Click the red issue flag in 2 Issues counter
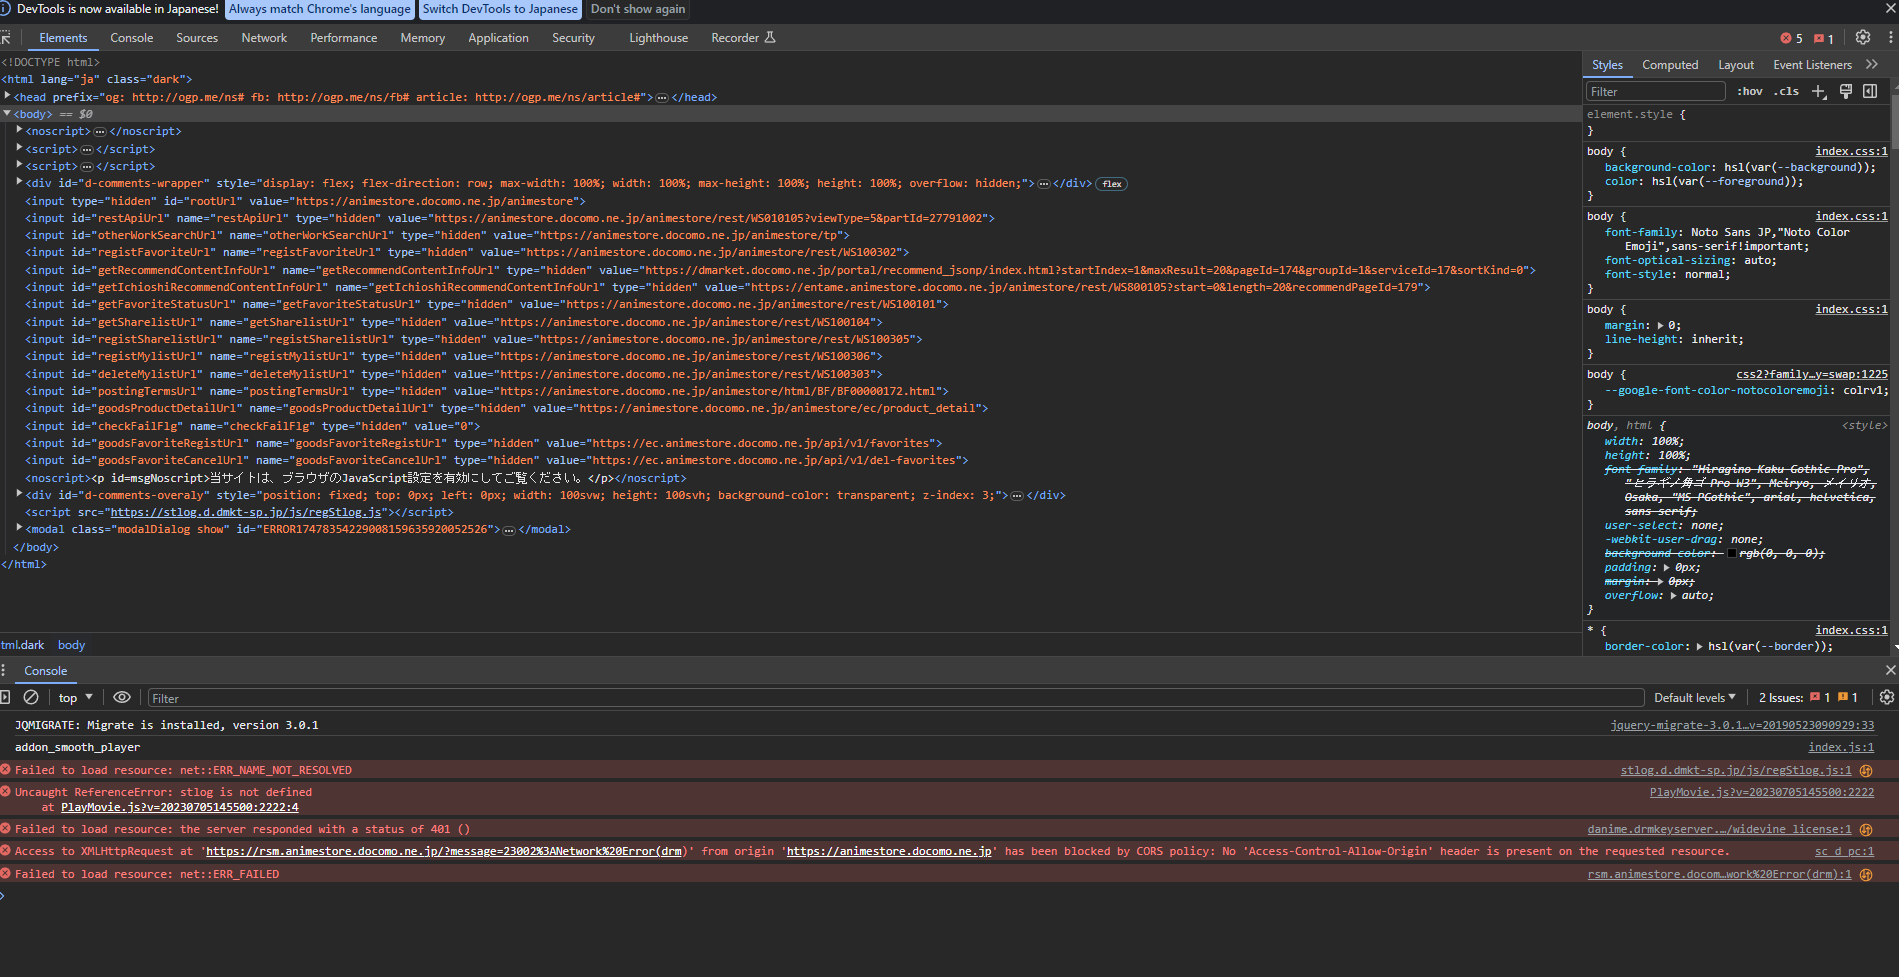1899x977 pixels. [1815, 697]
